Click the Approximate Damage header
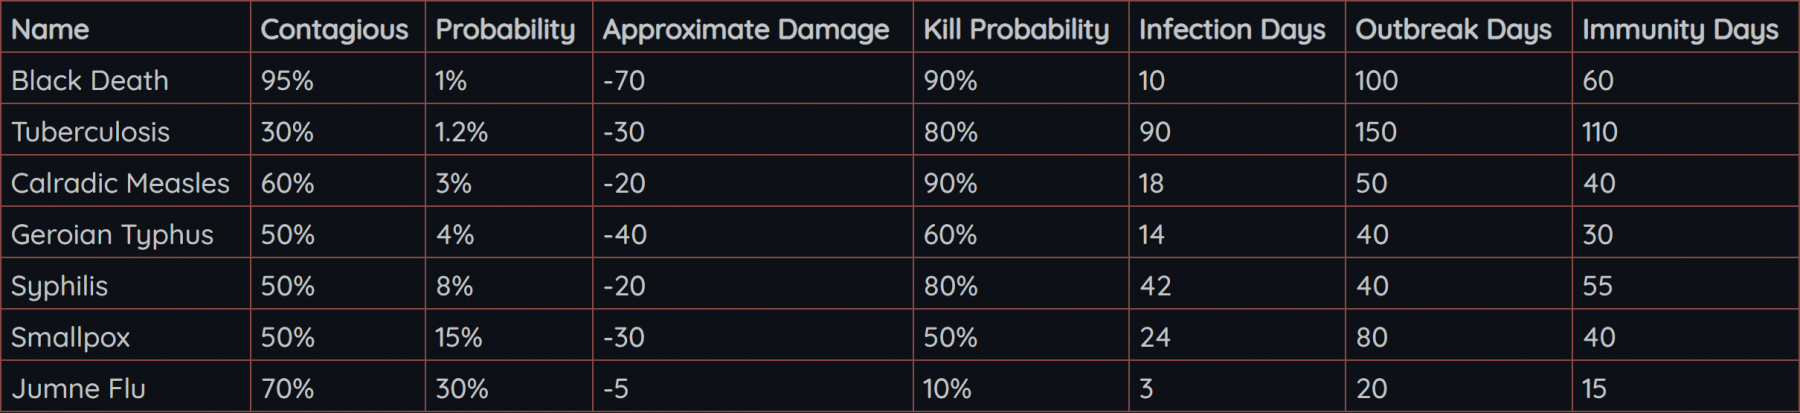Image resolution: width=1800 pixels, height=413 pixels. [746, 30]
